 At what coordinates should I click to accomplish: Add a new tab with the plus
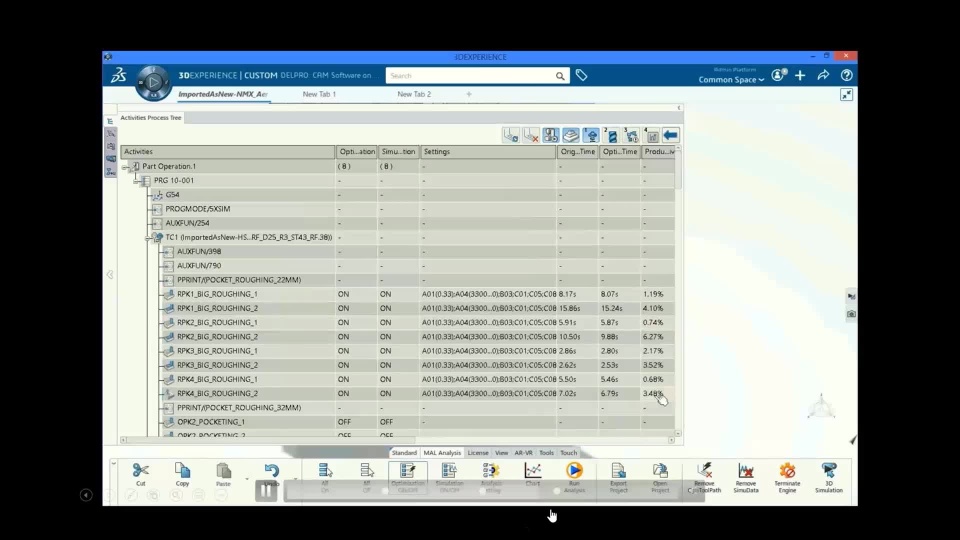[x=469, y=94]
